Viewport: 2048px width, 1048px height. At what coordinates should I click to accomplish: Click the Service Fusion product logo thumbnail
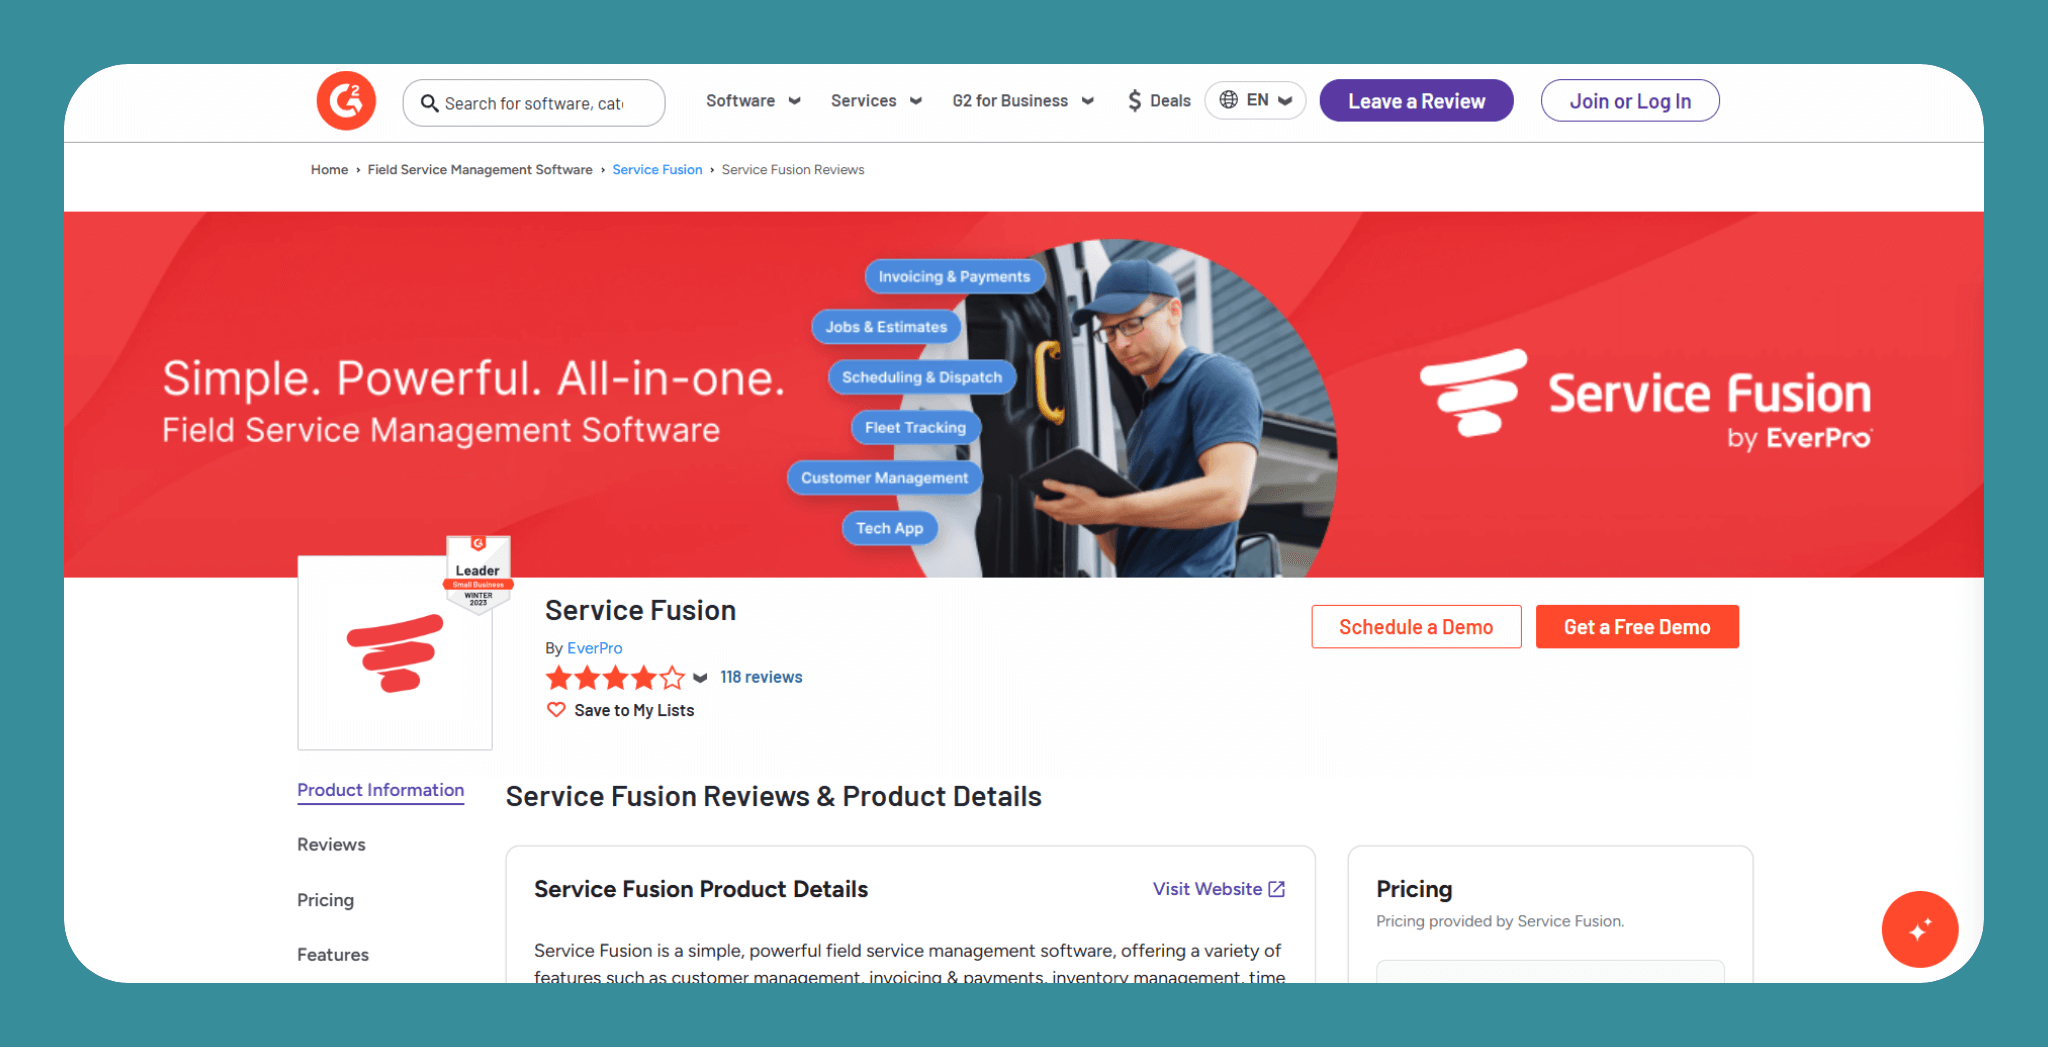coord(395,653)
